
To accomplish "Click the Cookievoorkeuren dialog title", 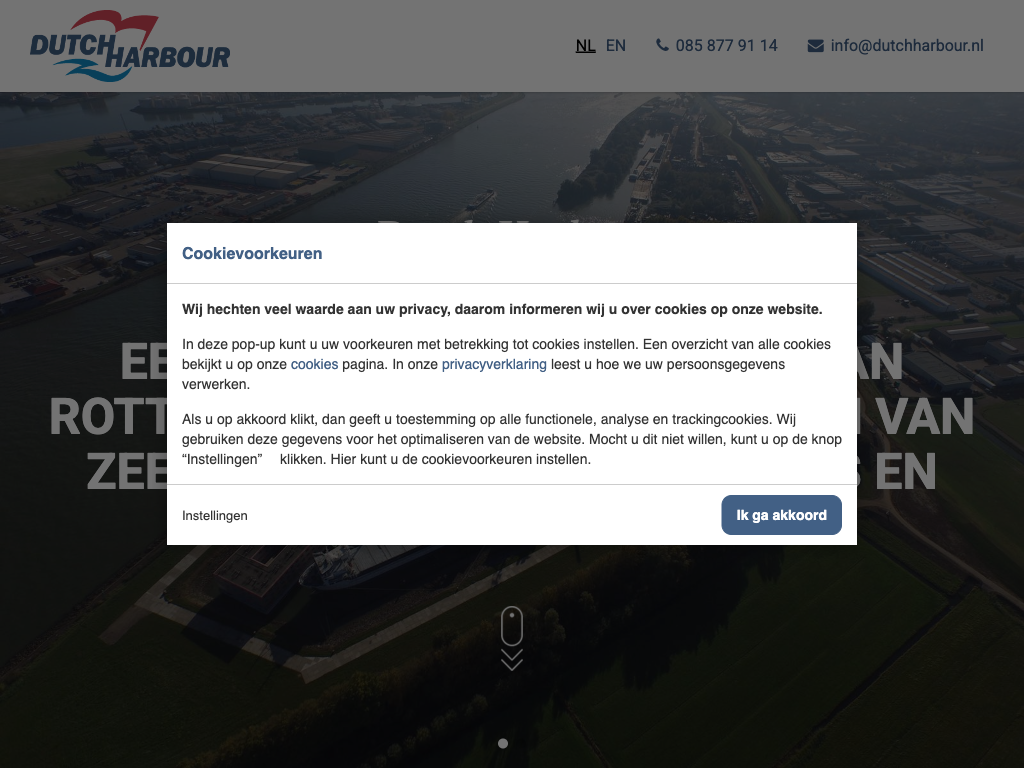I will (252, 253).
